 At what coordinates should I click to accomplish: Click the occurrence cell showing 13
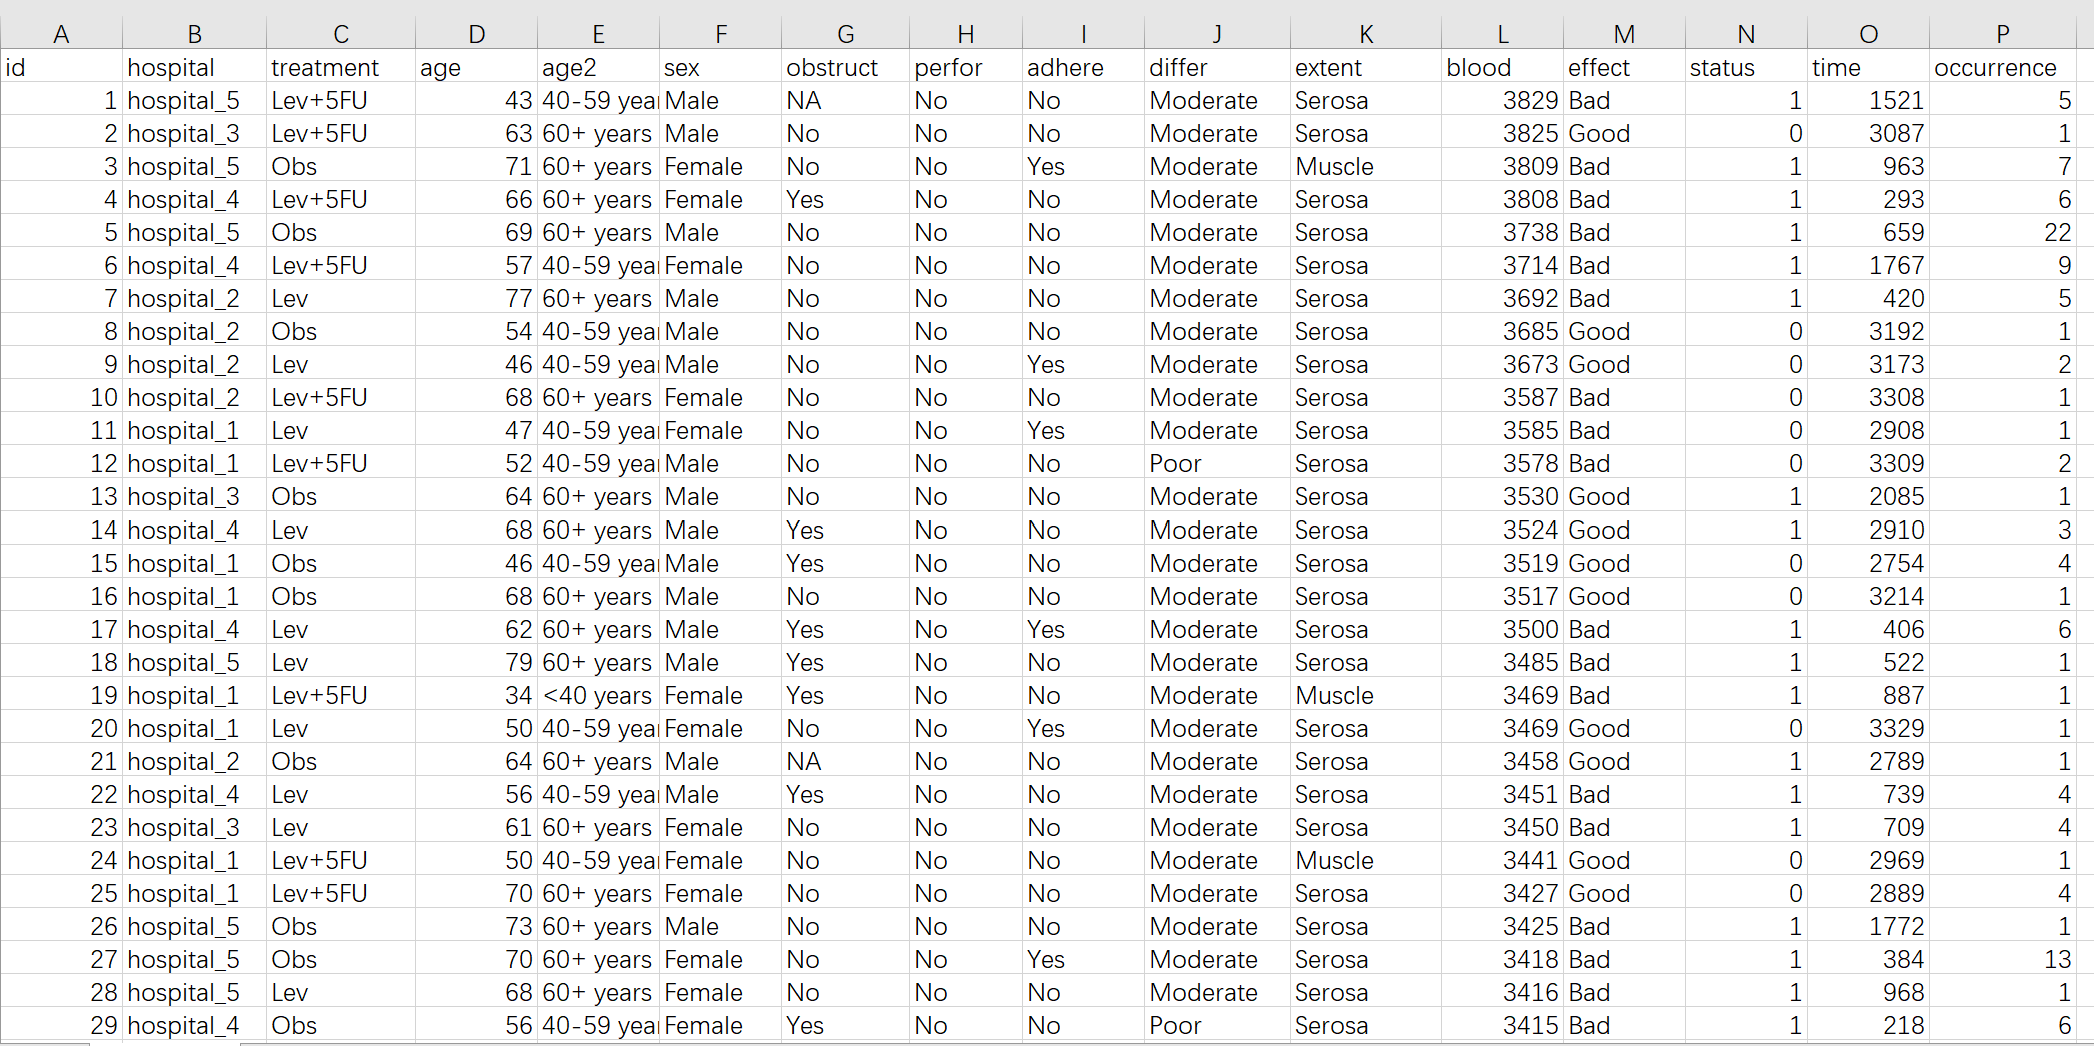click(x=2002, y=960)
